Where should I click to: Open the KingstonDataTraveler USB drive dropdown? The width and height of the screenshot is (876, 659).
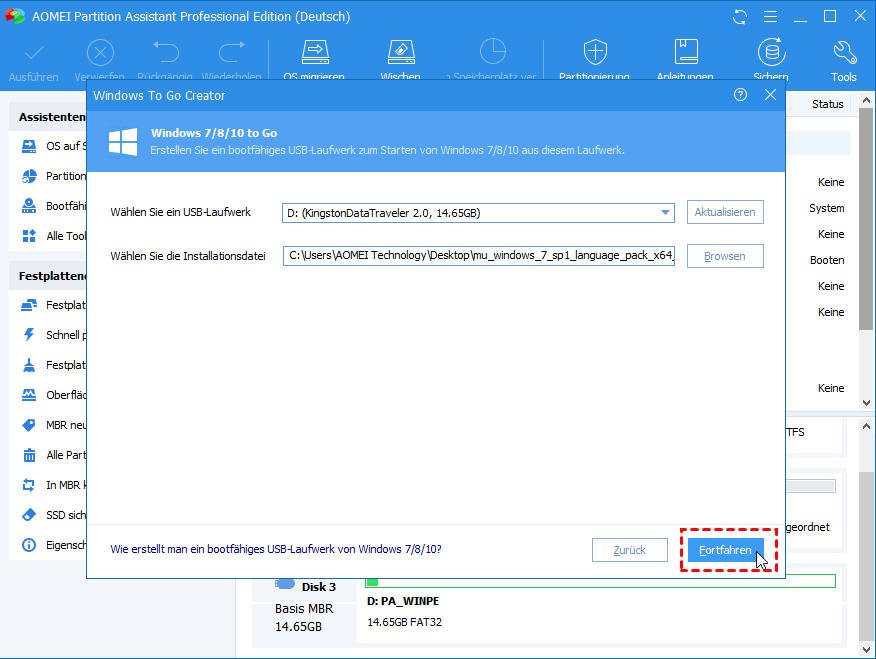663,212
